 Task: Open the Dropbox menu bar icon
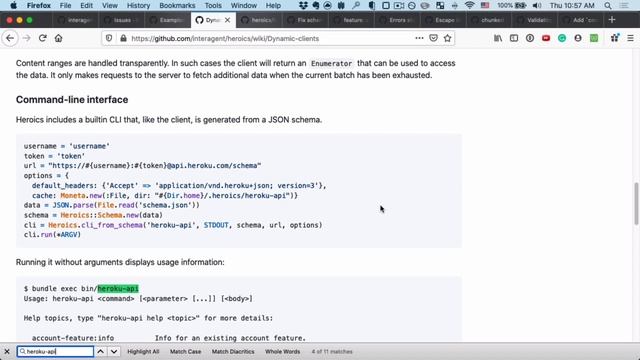tap(303, 5)
